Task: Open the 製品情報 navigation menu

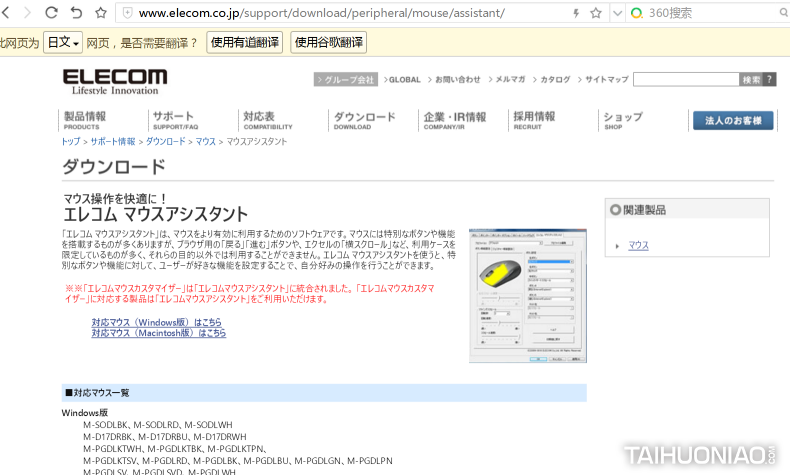Action: coord(85,120)
